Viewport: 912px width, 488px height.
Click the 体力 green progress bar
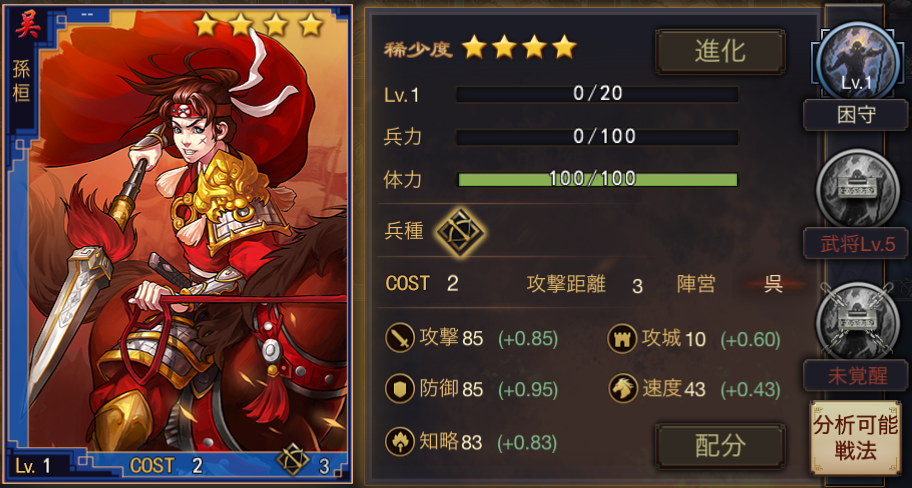[x=597, y=179]
